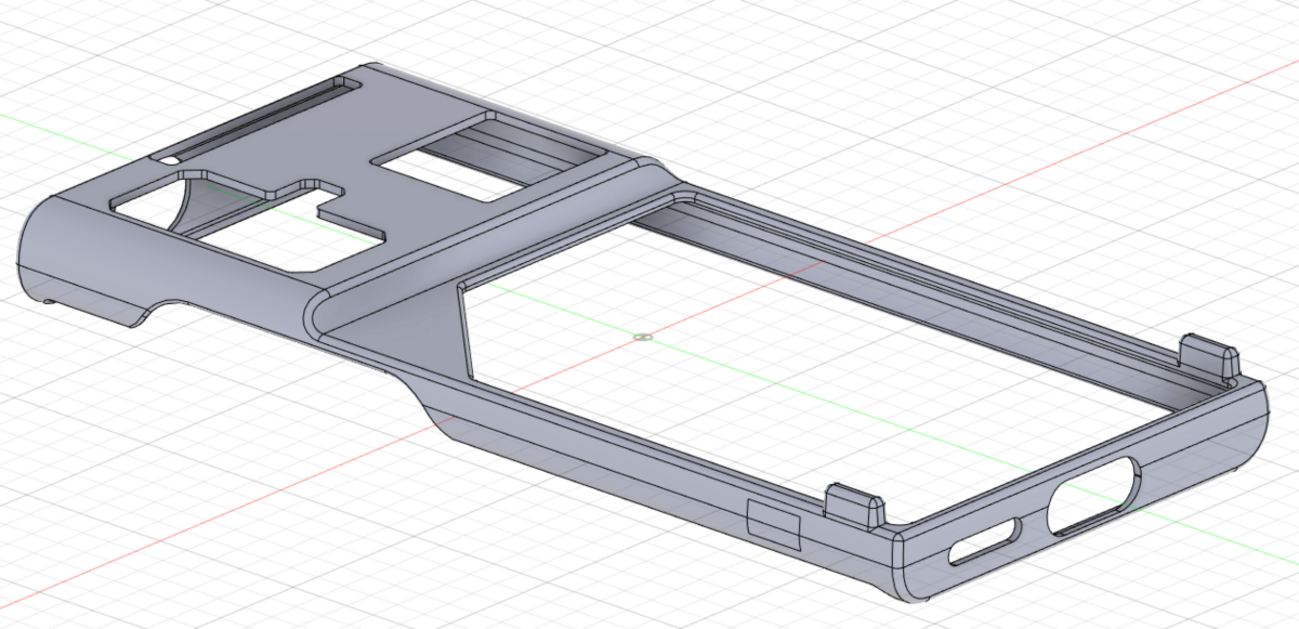Image resolution: width=1299 pixels, height=629 pixels.
Task: Select the small rectangular button recess on the case side
Action: [774, 526]
